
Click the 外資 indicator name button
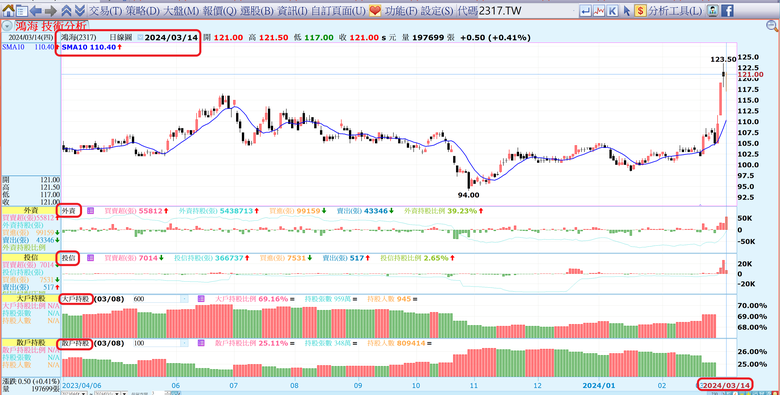point(68,211)
